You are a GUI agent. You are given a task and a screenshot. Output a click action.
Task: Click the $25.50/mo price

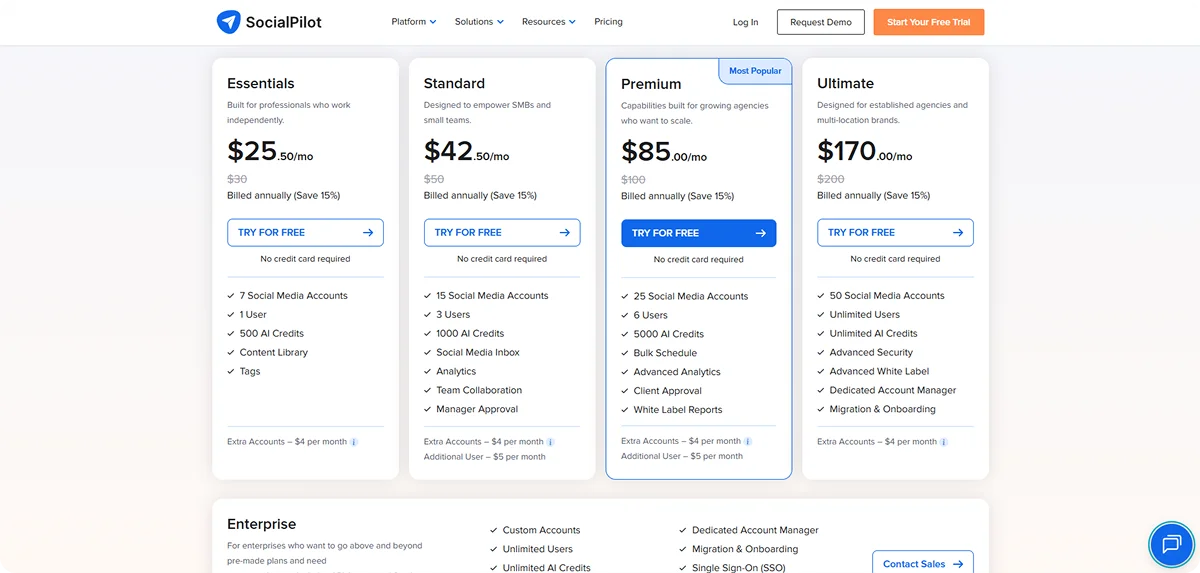[x=270, y=151]
